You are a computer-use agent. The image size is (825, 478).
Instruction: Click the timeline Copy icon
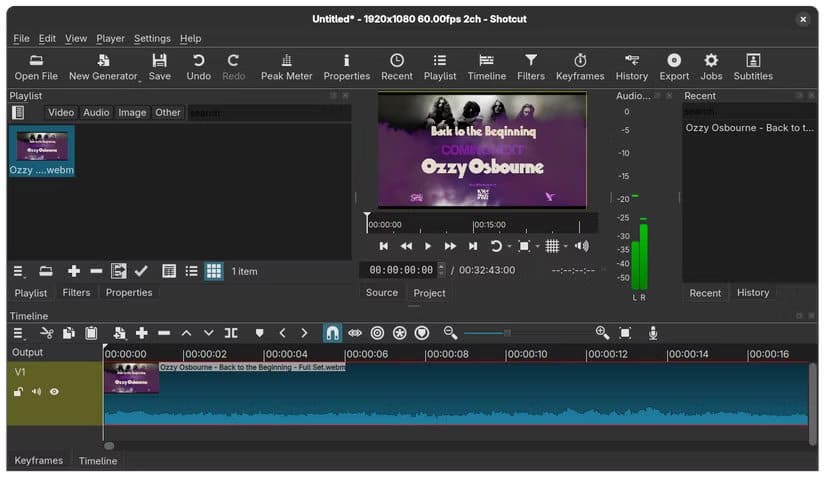coord(69,333)
